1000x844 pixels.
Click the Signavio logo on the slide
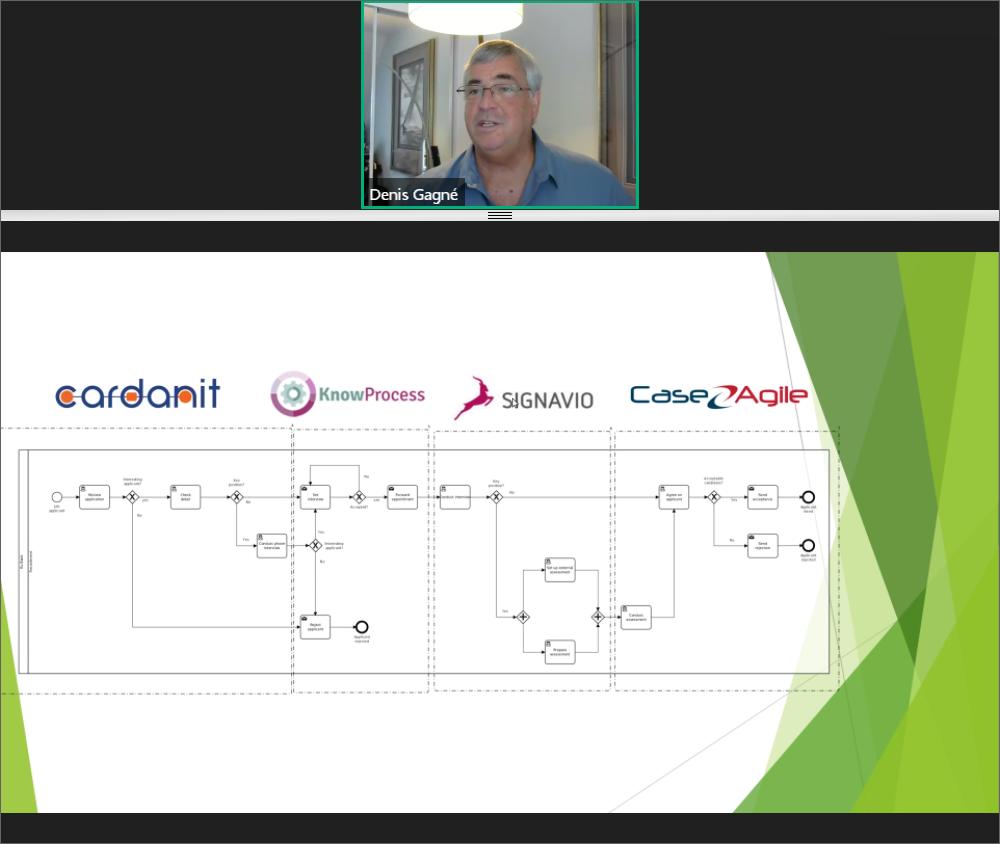(524, 399)
